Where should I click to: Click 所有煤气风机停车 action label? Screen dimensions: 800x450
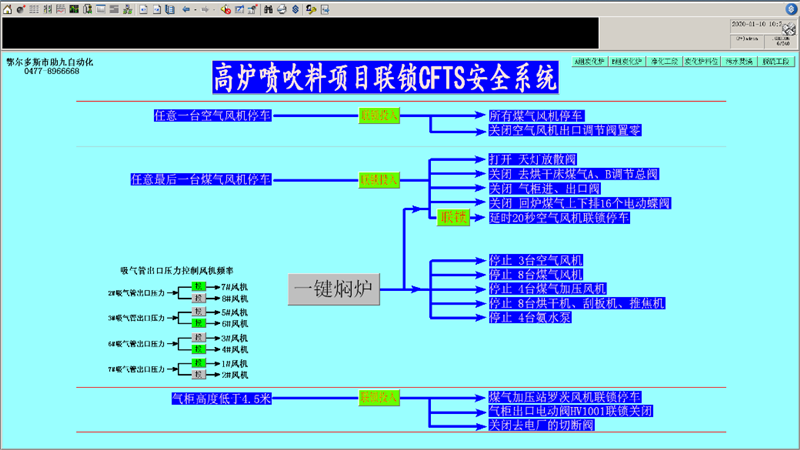point(537,116)
